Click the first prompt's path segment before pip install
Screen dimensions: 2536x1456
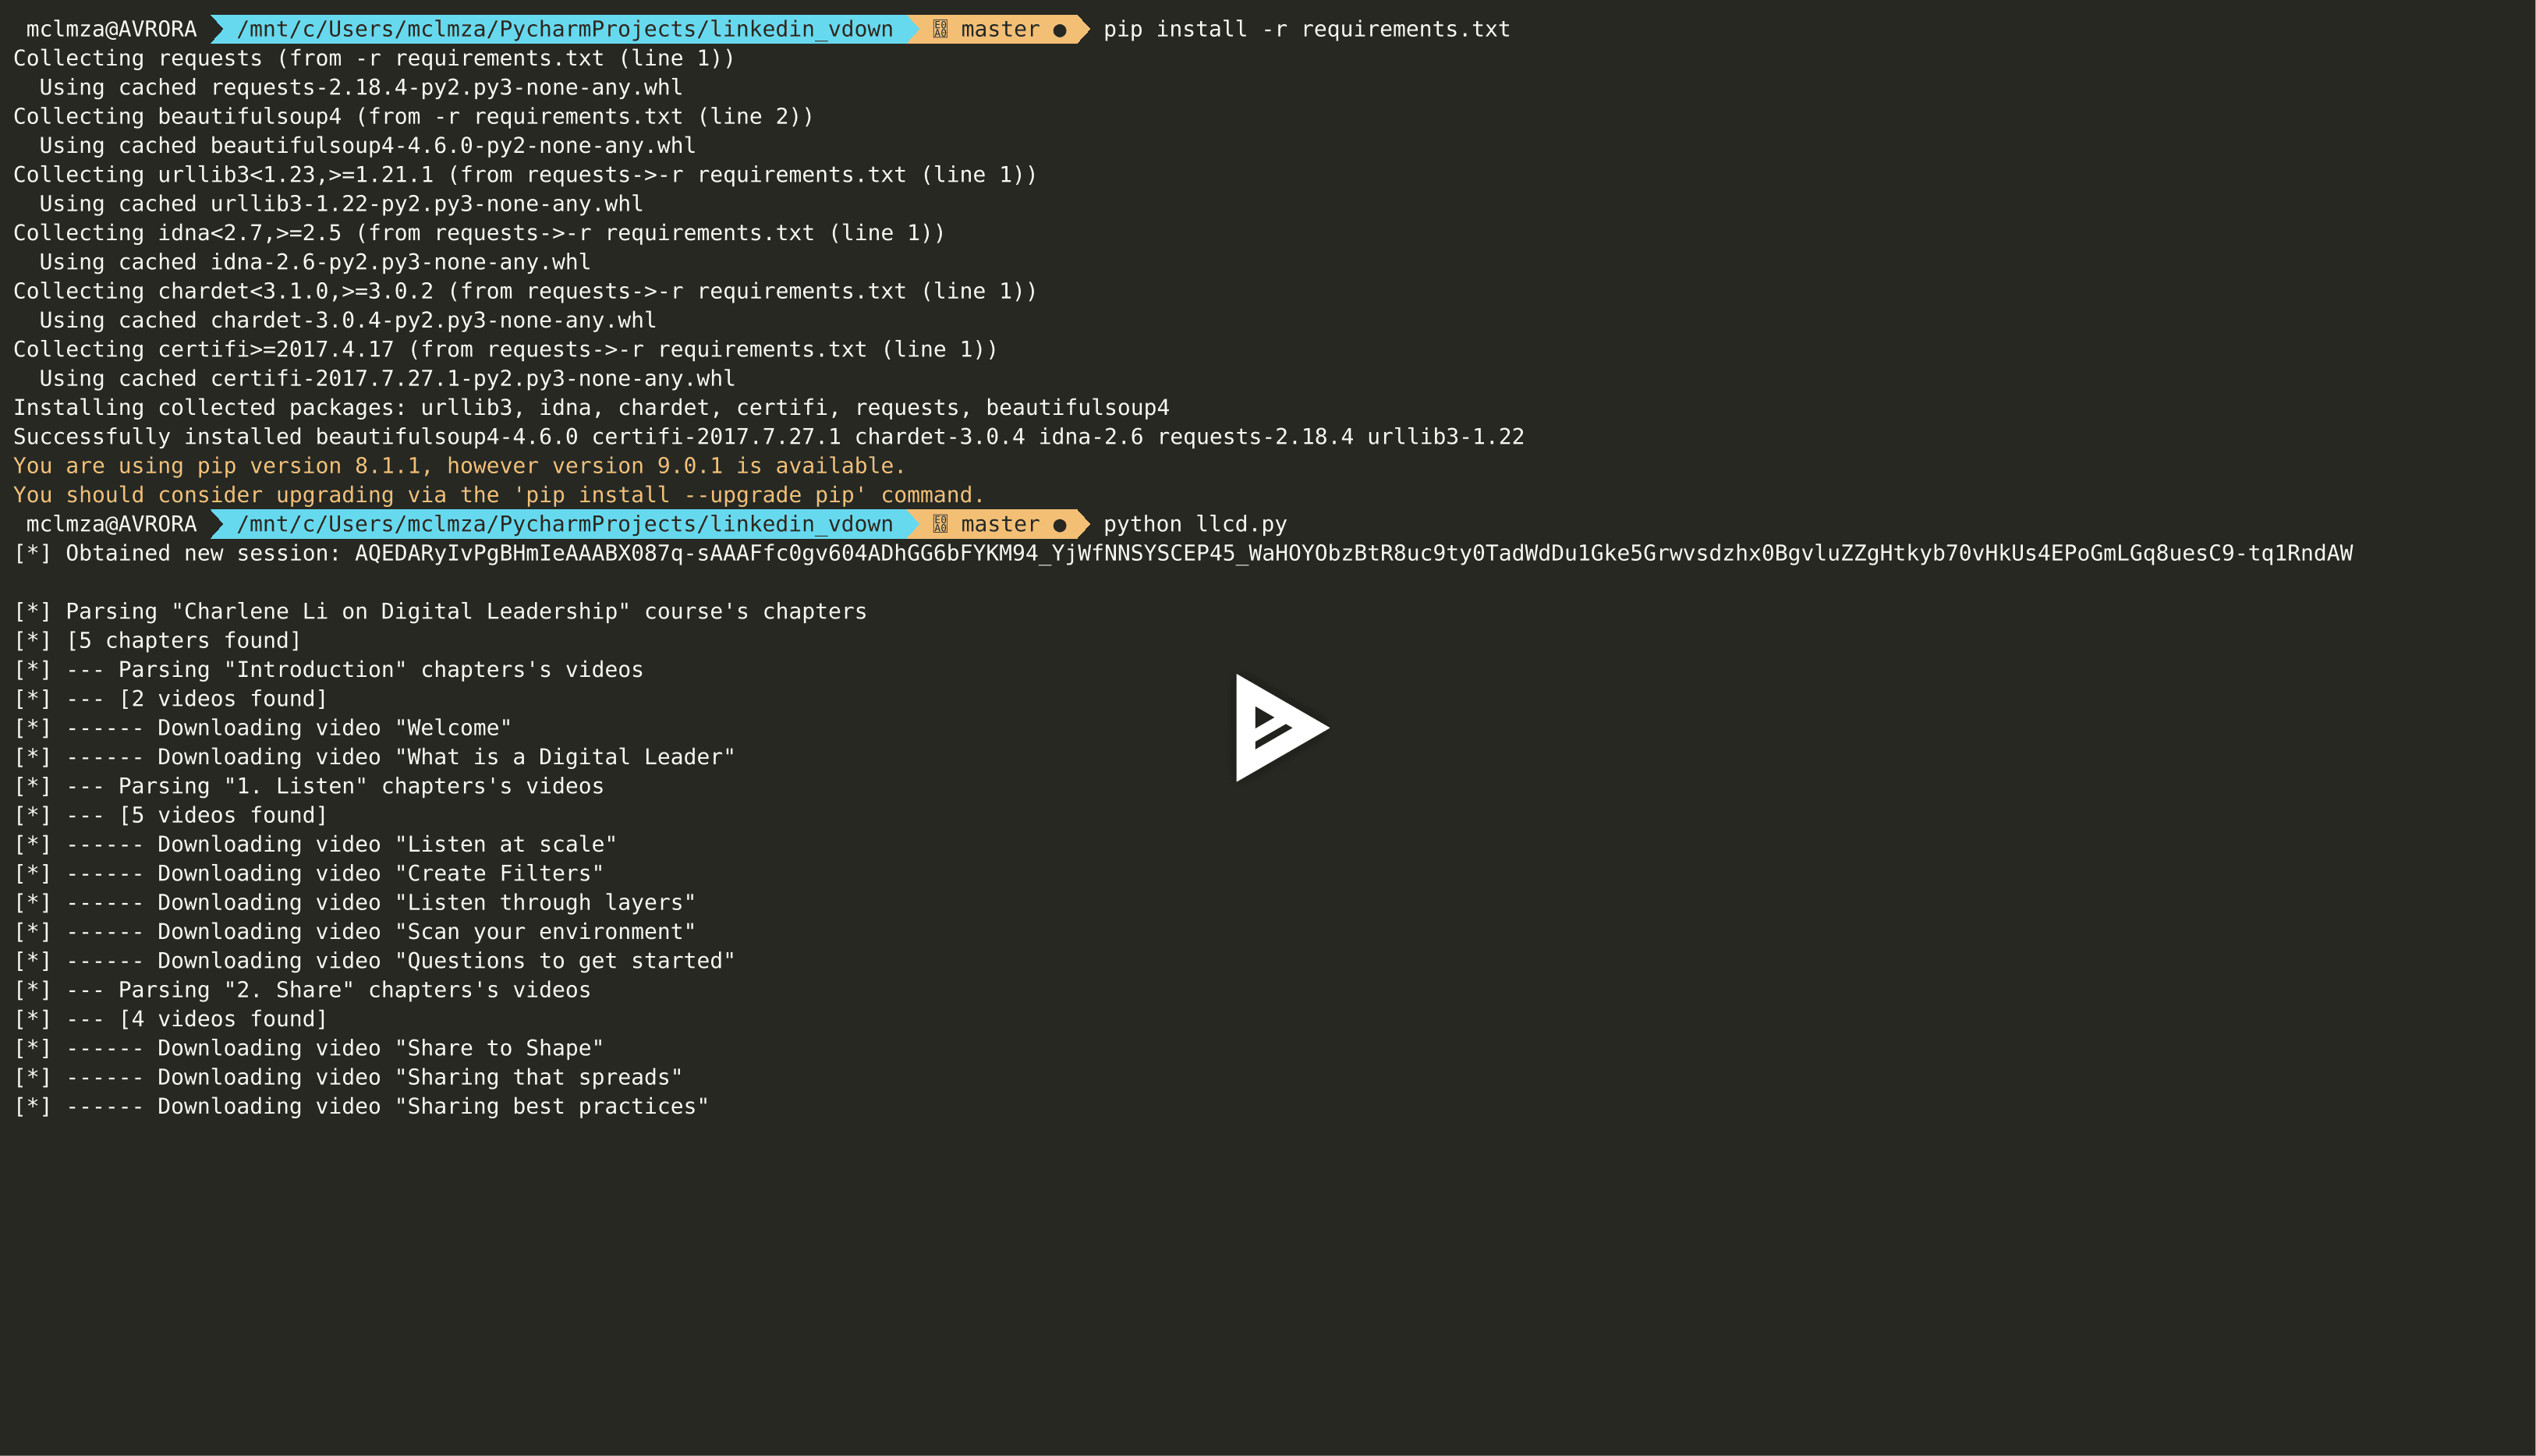565,29
